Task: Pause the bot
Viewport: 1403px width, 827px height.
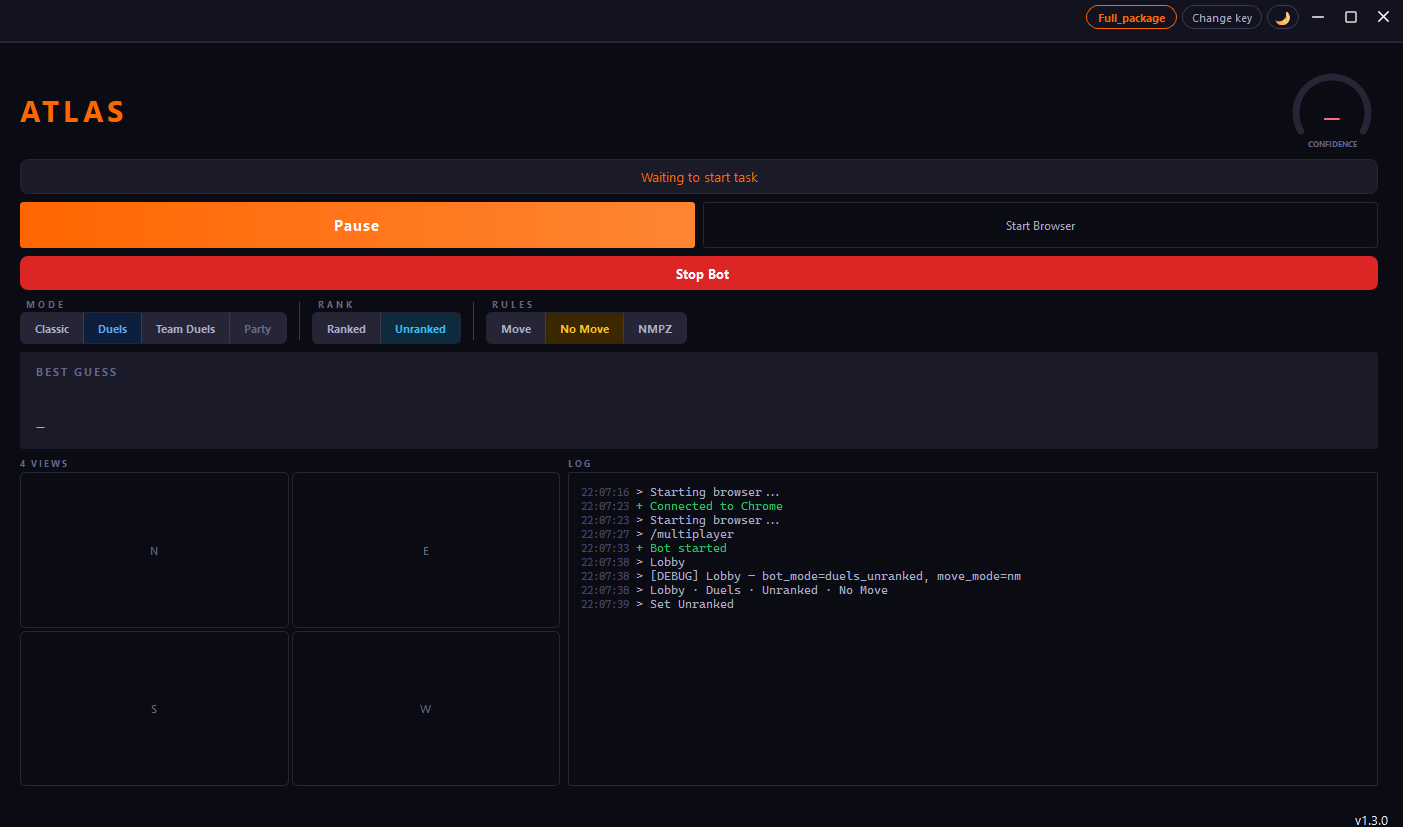Action: [x=357, y=225]
